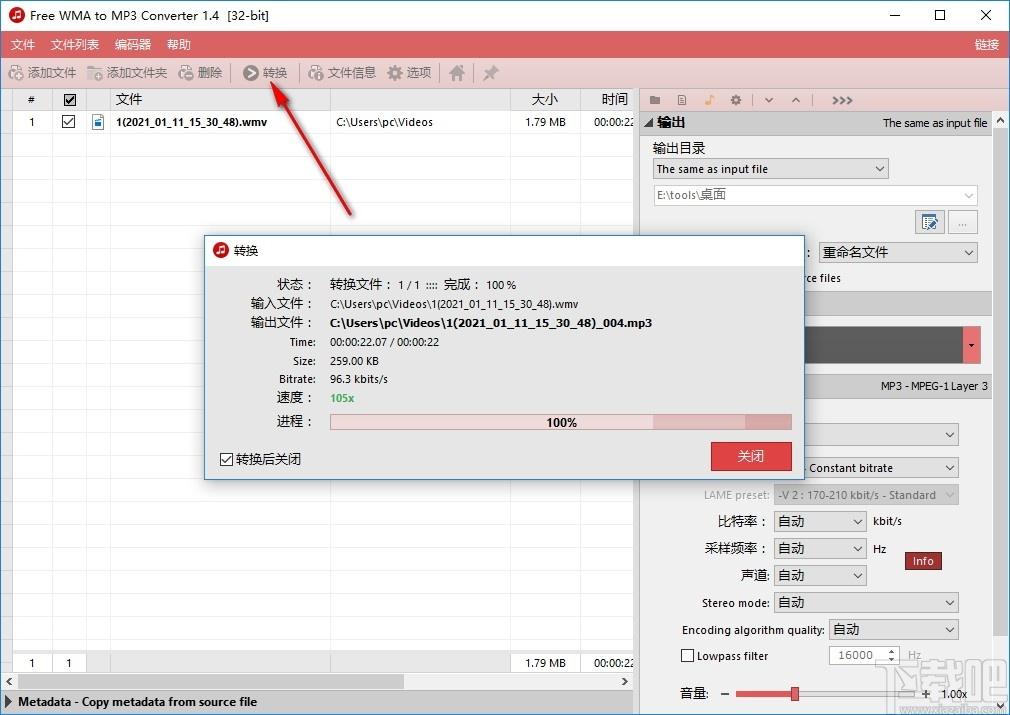Click the triple arrow >>> icon
This screenshot has height=715, width=1010.
(x=842, y=100)
